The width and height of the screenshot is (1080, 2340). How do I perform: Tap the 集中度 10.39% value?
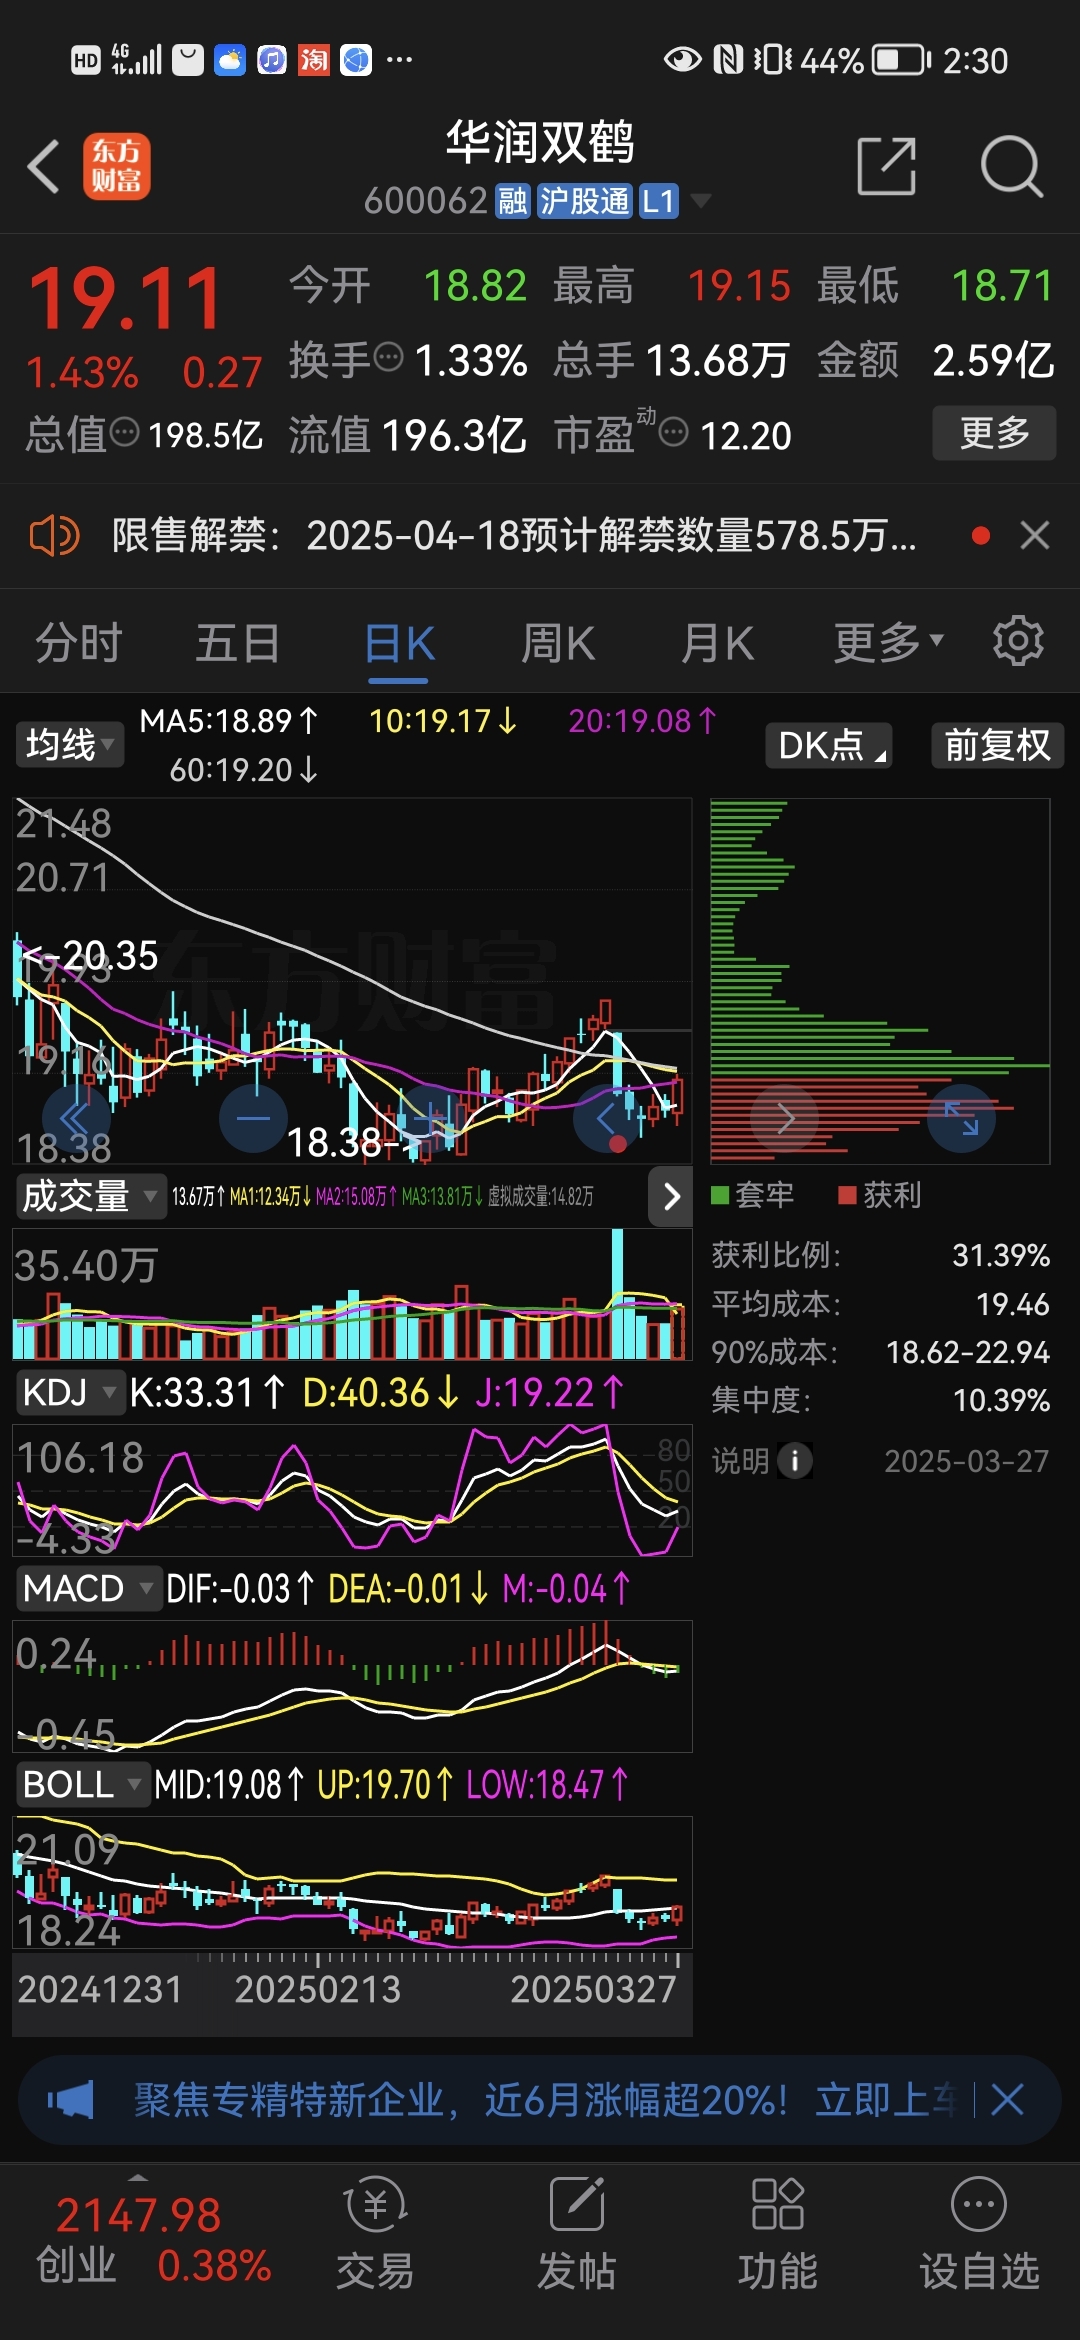pyautogui.click(x=1000, y=1400)
